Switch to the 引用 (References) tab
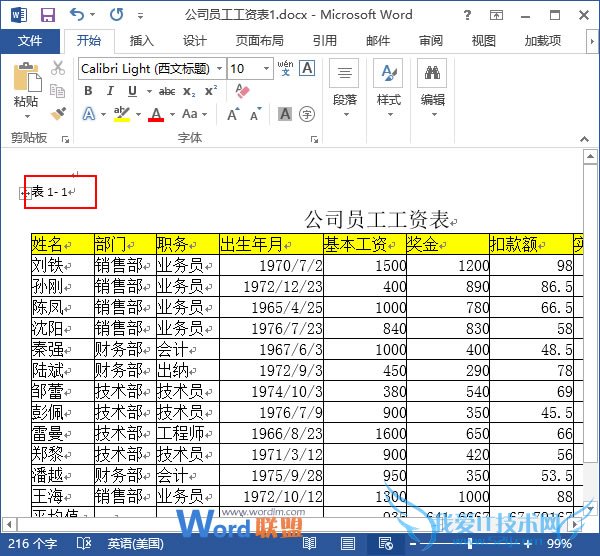The width and height of the screenshot is (600, 556). pyautogui.click(x=324, y=40)
